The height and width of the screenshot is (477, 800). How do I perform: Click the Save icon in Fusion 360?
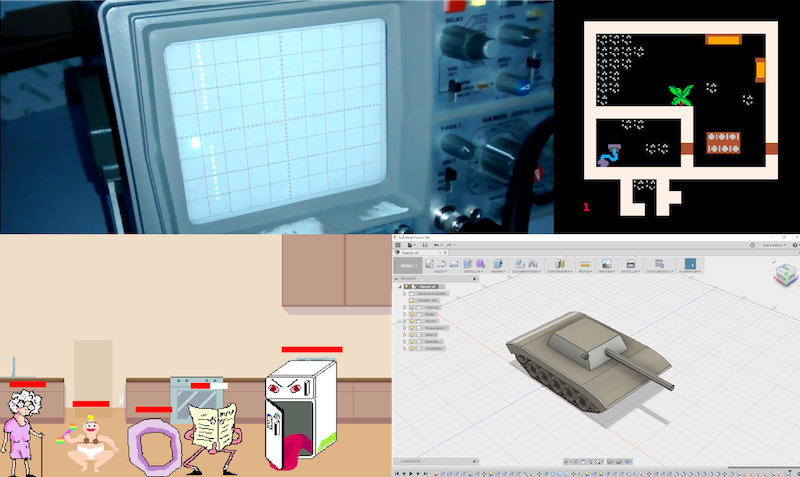pos(424,245)
